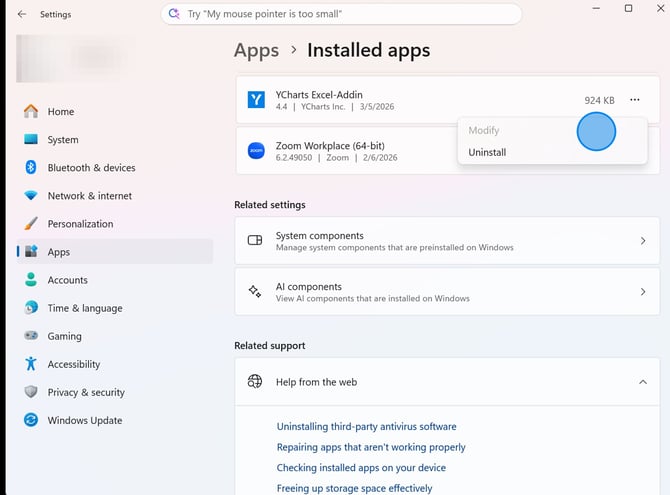
Task: Open Freeing up storage space effectively link
Action: 354,488
